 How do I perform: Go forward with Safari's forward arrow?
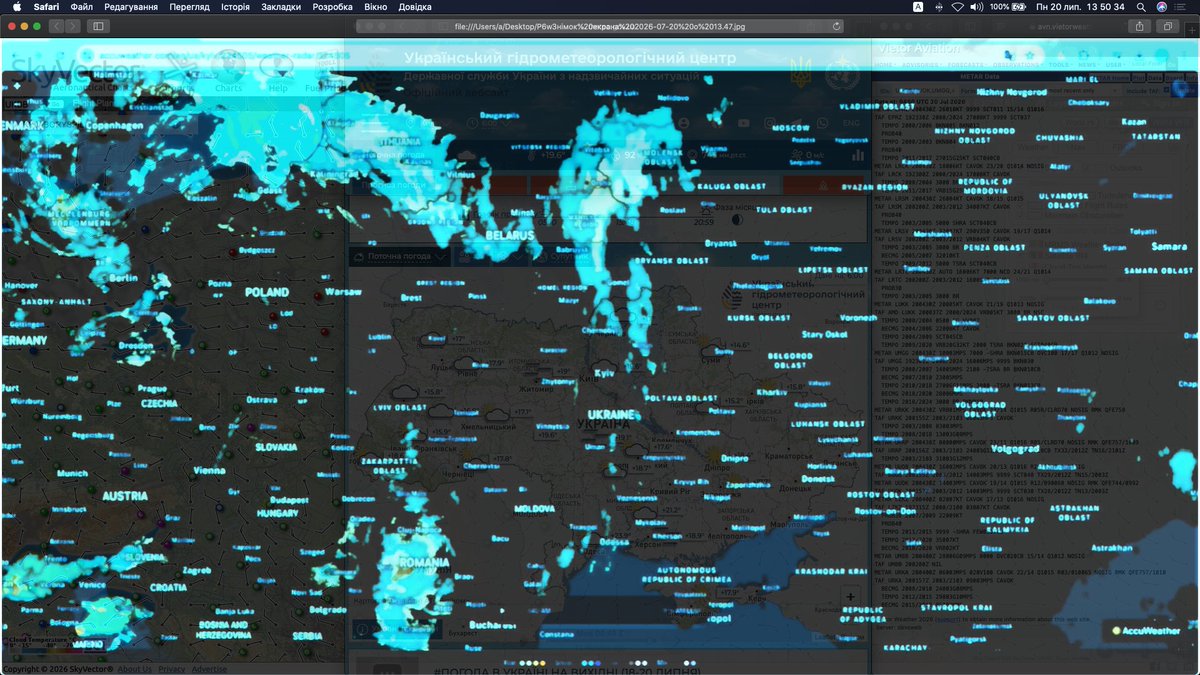pos(73,26)
